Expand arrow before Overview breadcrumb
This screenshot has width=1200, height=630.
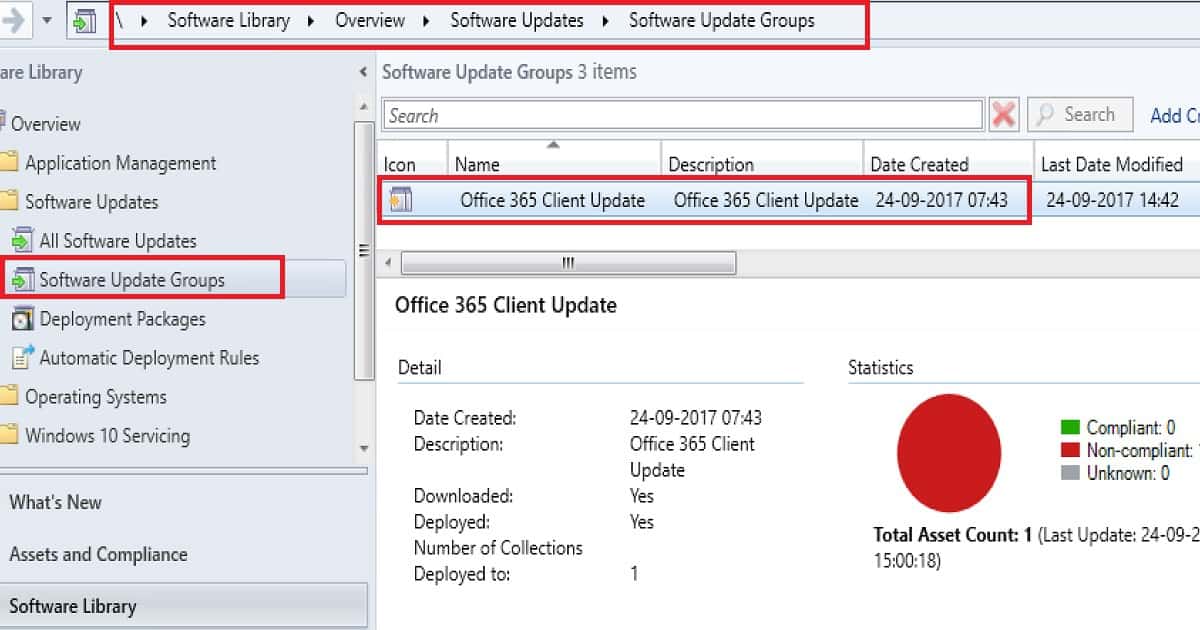312,21
